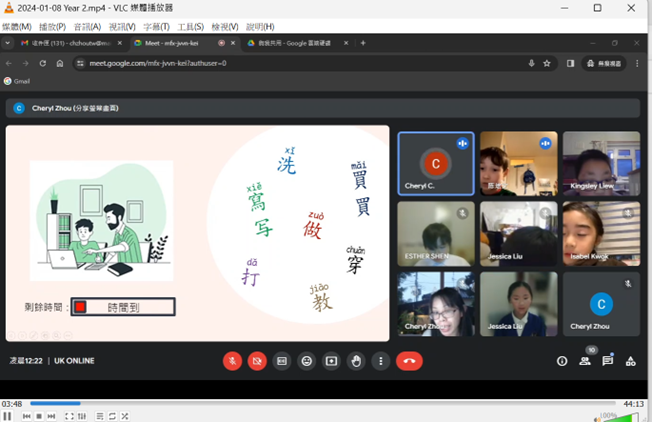Turn on the camera in Meet
Screen dimensions: 652x422
pyautogui.click(x=257, y=361)
